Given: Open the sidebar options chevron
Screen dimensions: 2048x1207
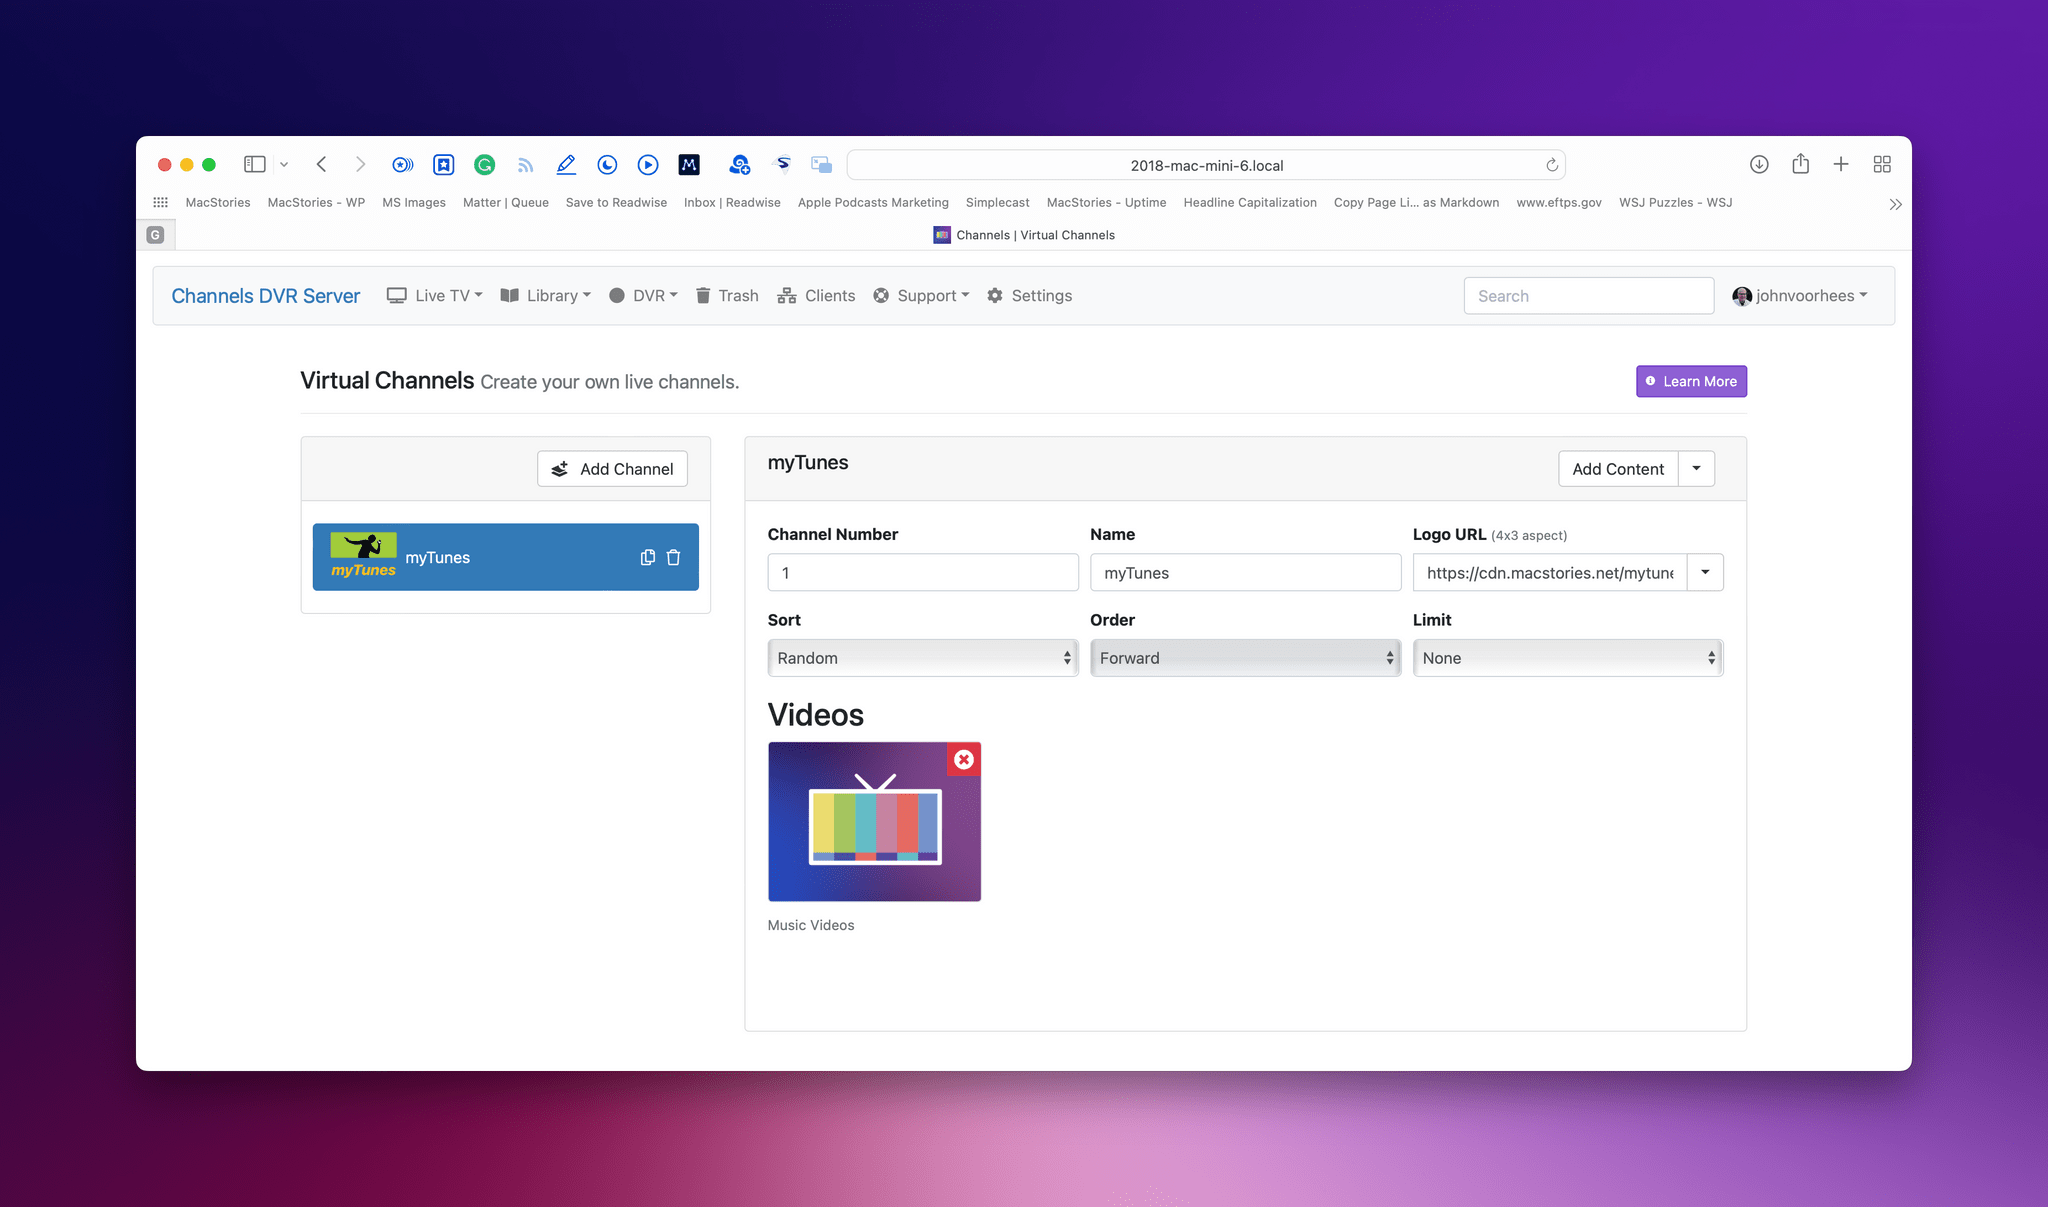Looking at the screenshot, I should click(284, 164).
